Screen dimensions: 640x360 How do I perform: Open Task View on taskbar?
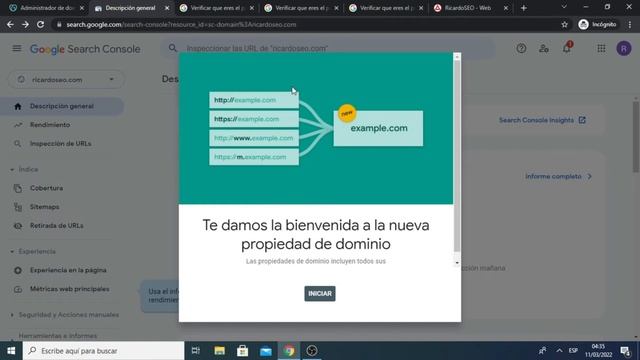[196, 351]
